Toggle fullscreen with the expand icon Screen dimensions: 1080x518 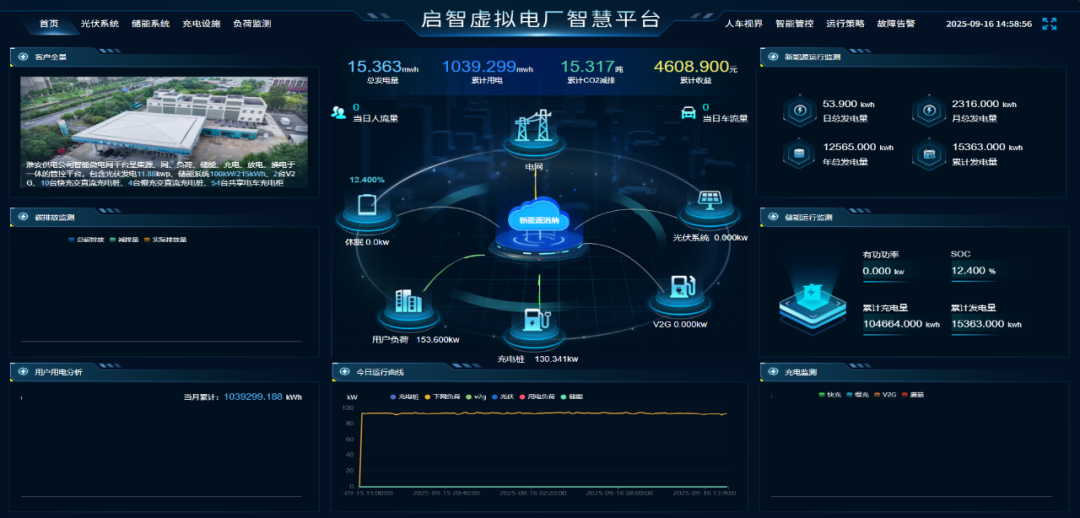click(x=1049, y=24)
